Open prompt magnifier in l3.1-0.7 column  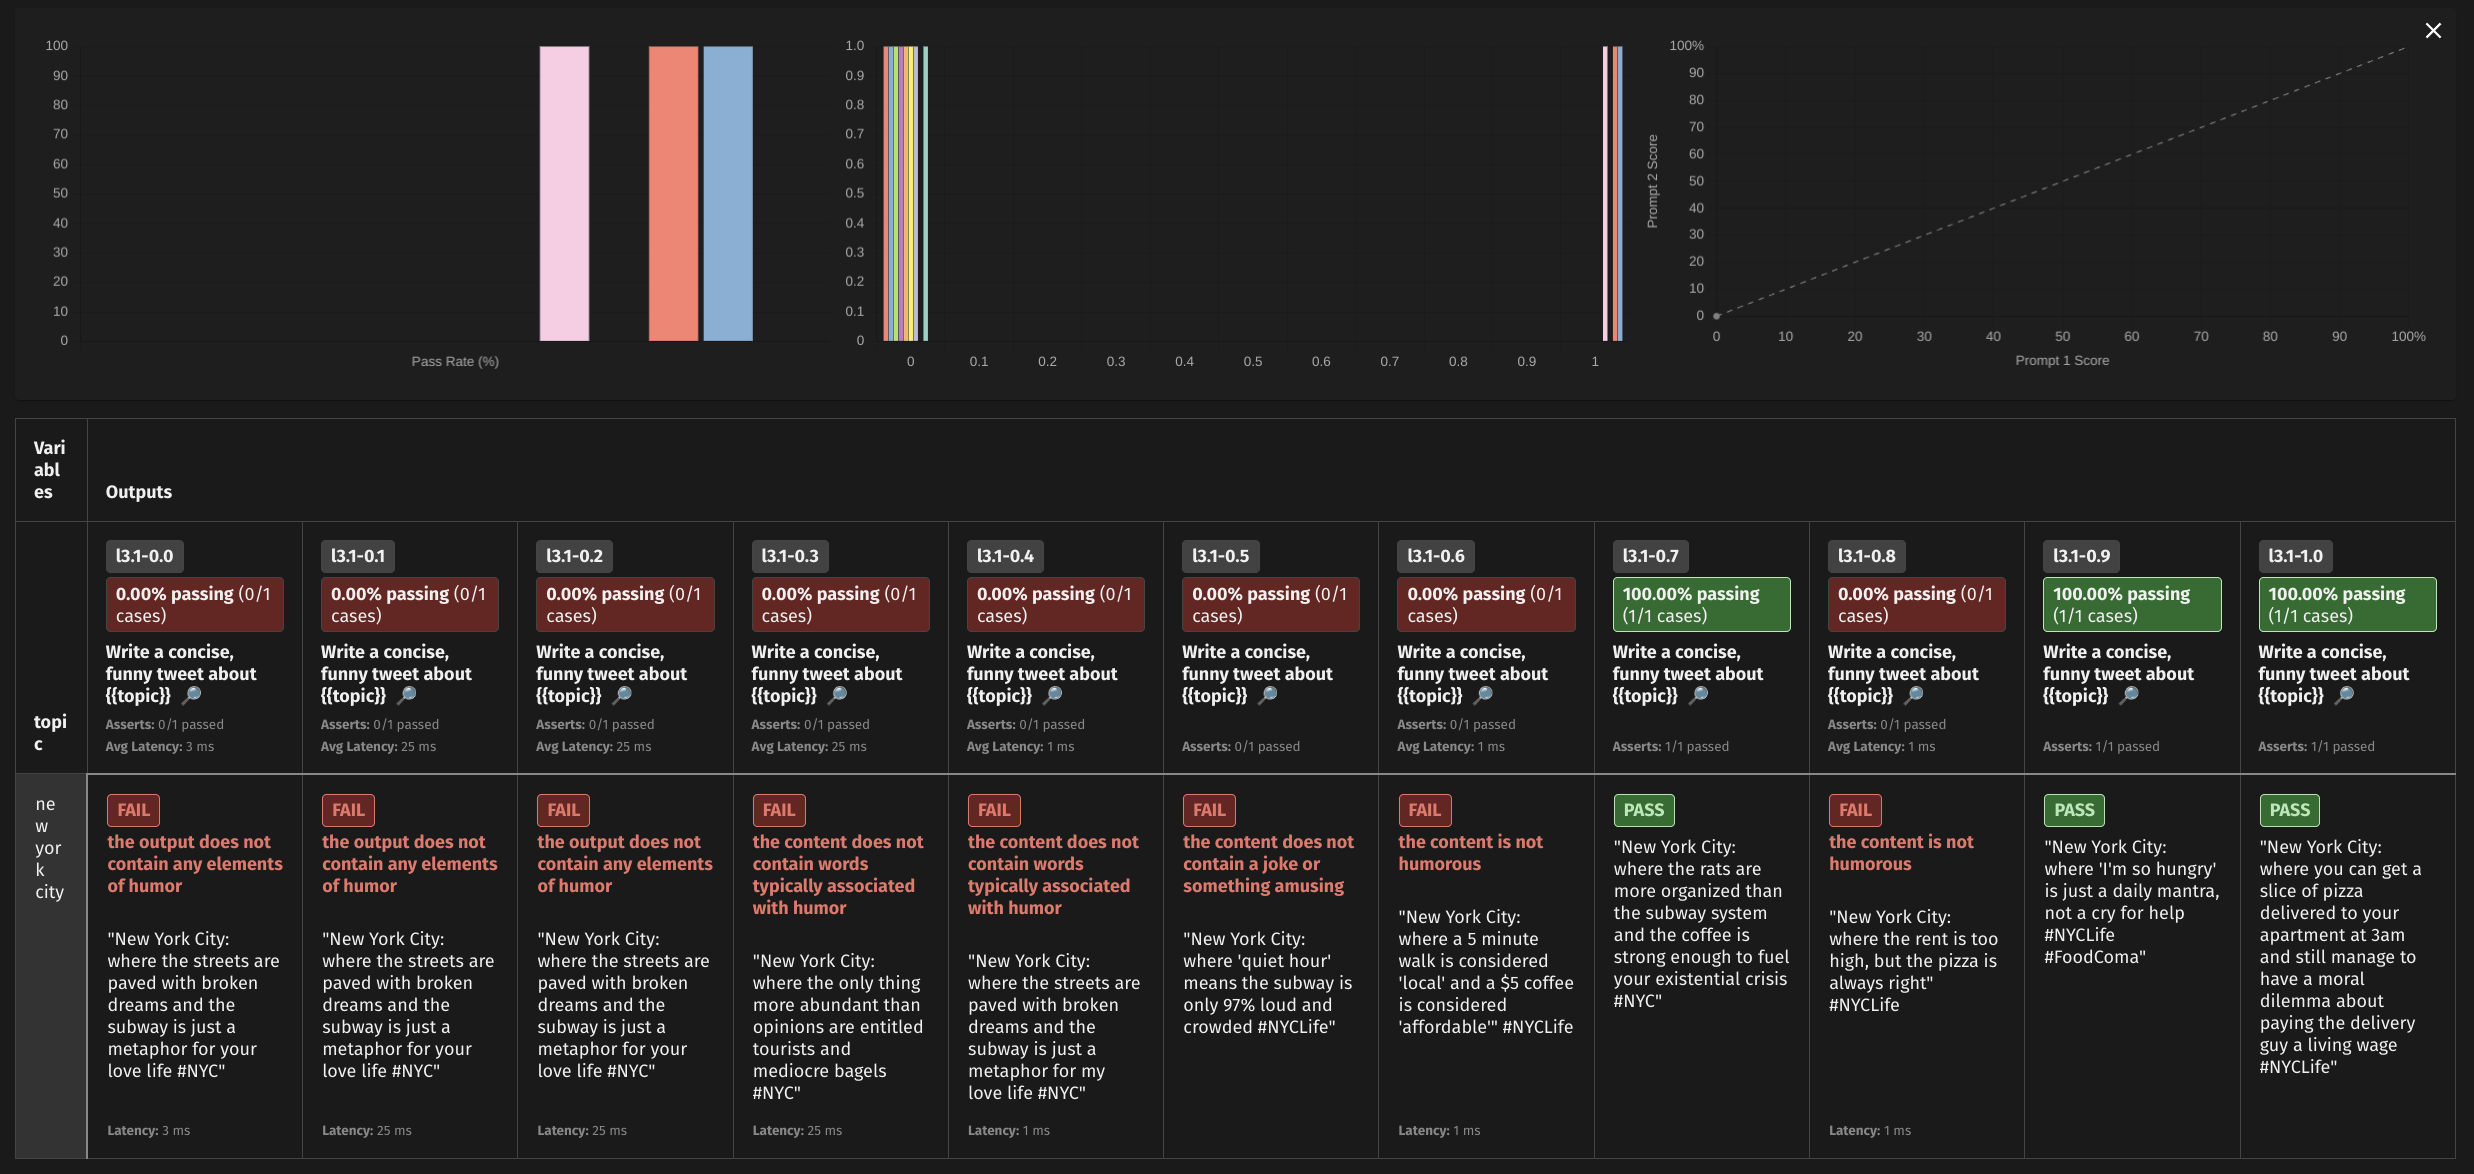pyautogui.click(x=1699, y=695)
